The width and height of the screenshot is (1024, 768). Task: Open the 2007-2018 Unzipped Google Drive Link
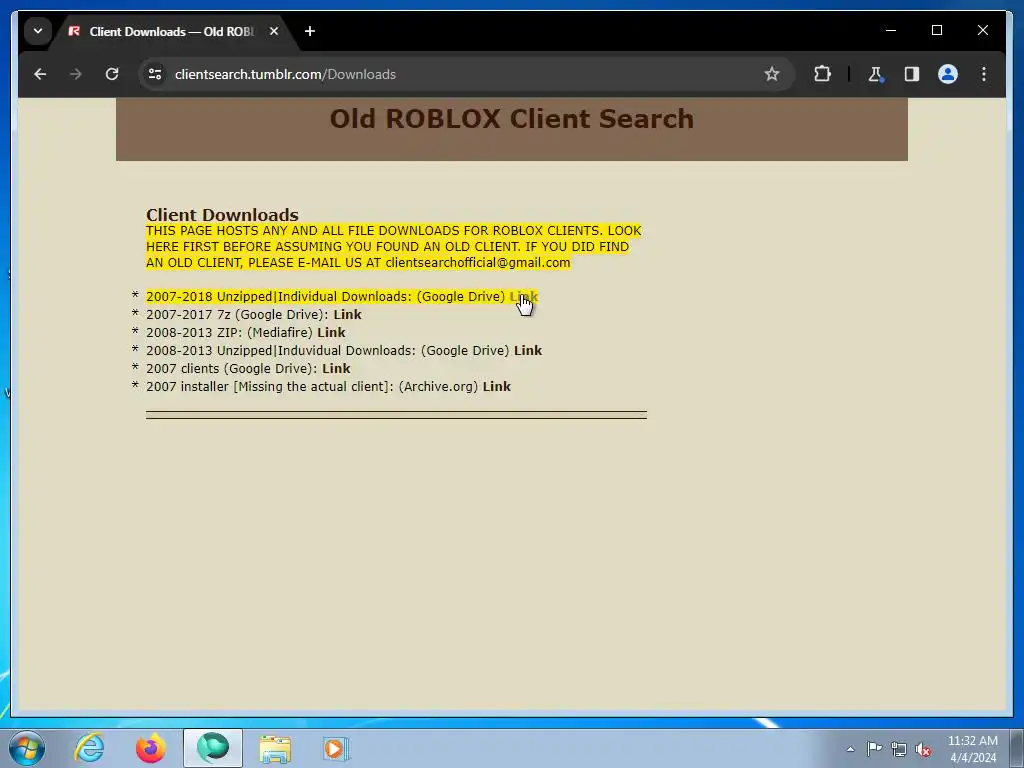pos(524,296)
